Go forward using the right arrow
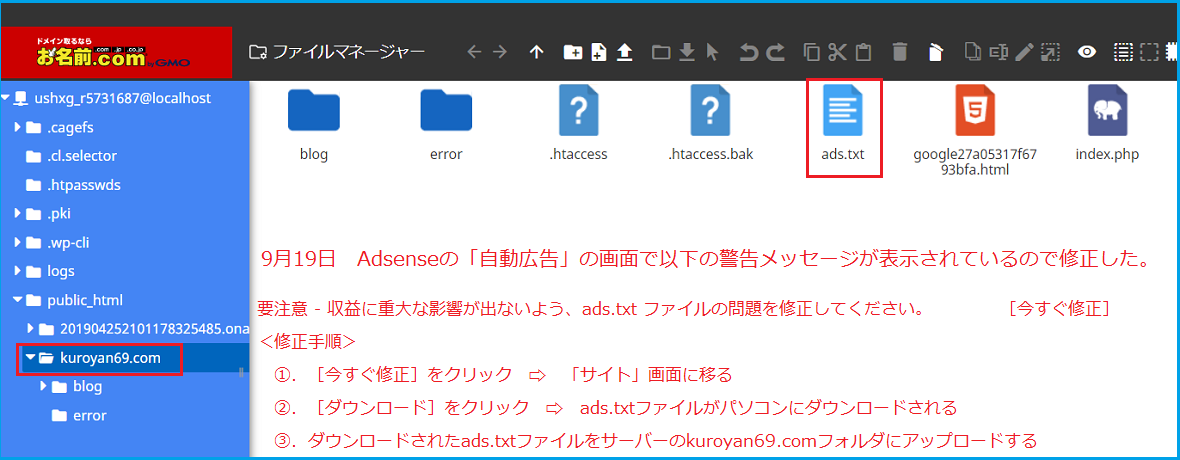The height and width of the screenshot is (460, 1180). [x=500, y=52]
